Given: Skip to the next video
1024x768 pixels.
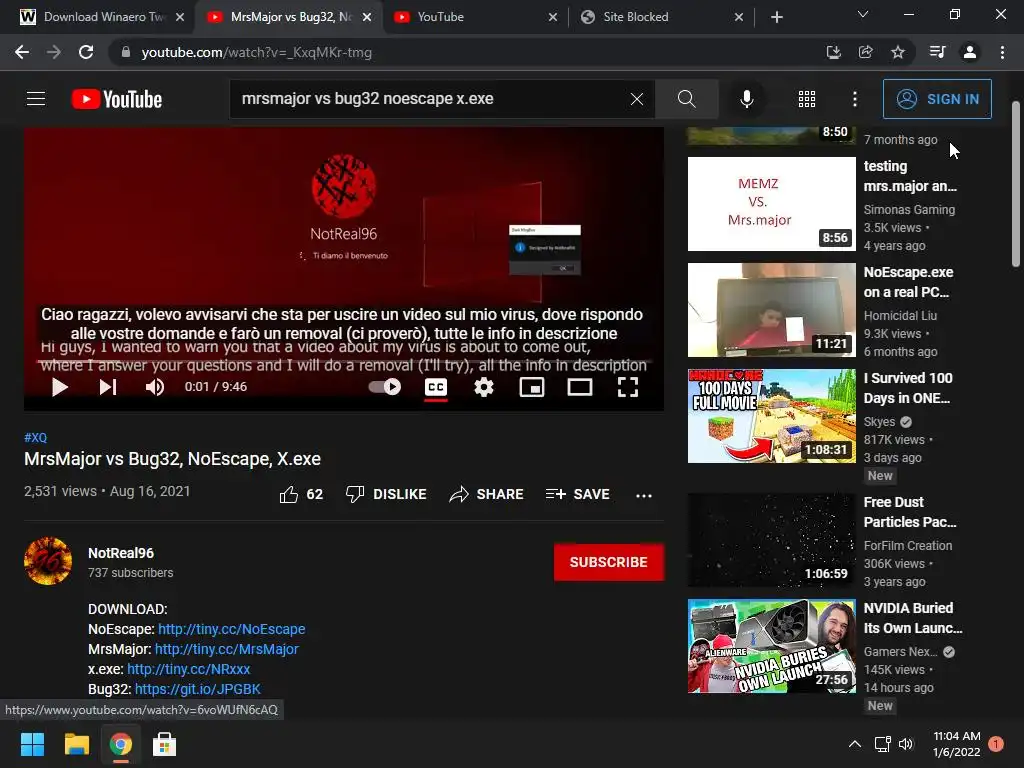Looking at the screenshot, I should click(x=108, y=387).
